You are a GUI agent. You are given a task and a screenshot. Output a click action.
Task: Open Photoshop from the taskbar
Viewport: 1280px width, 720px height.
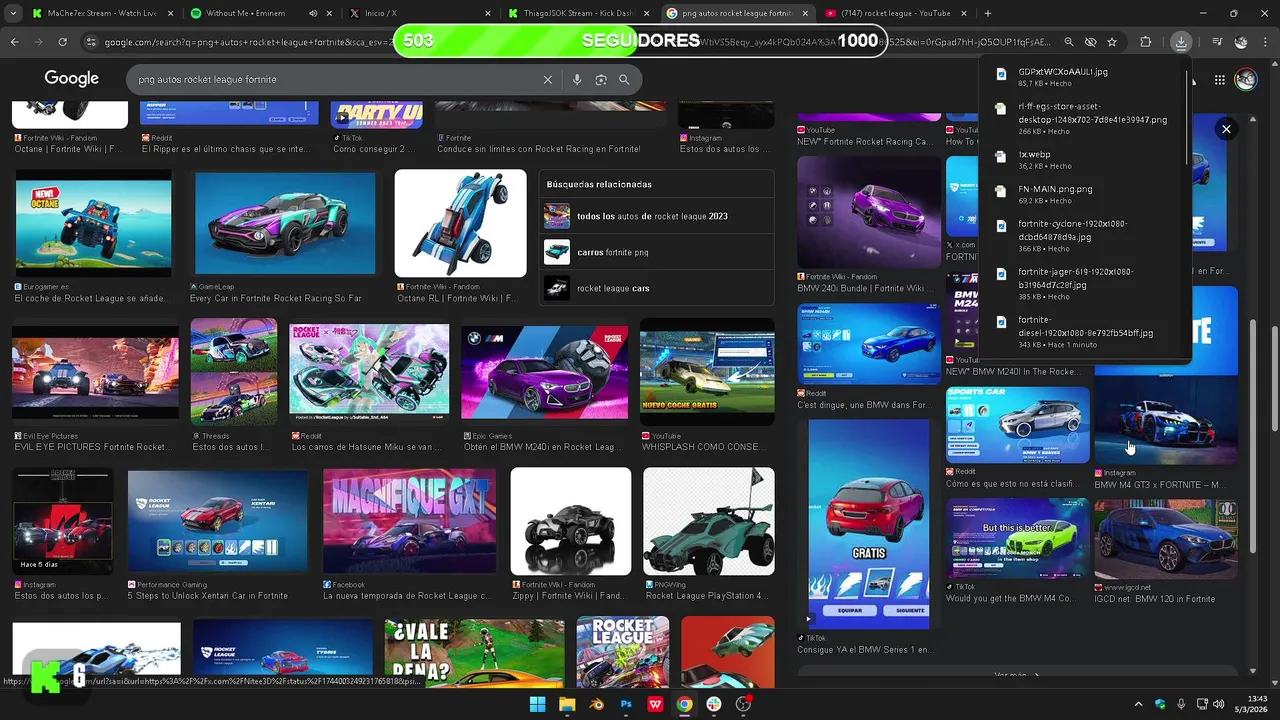(626, 704)
